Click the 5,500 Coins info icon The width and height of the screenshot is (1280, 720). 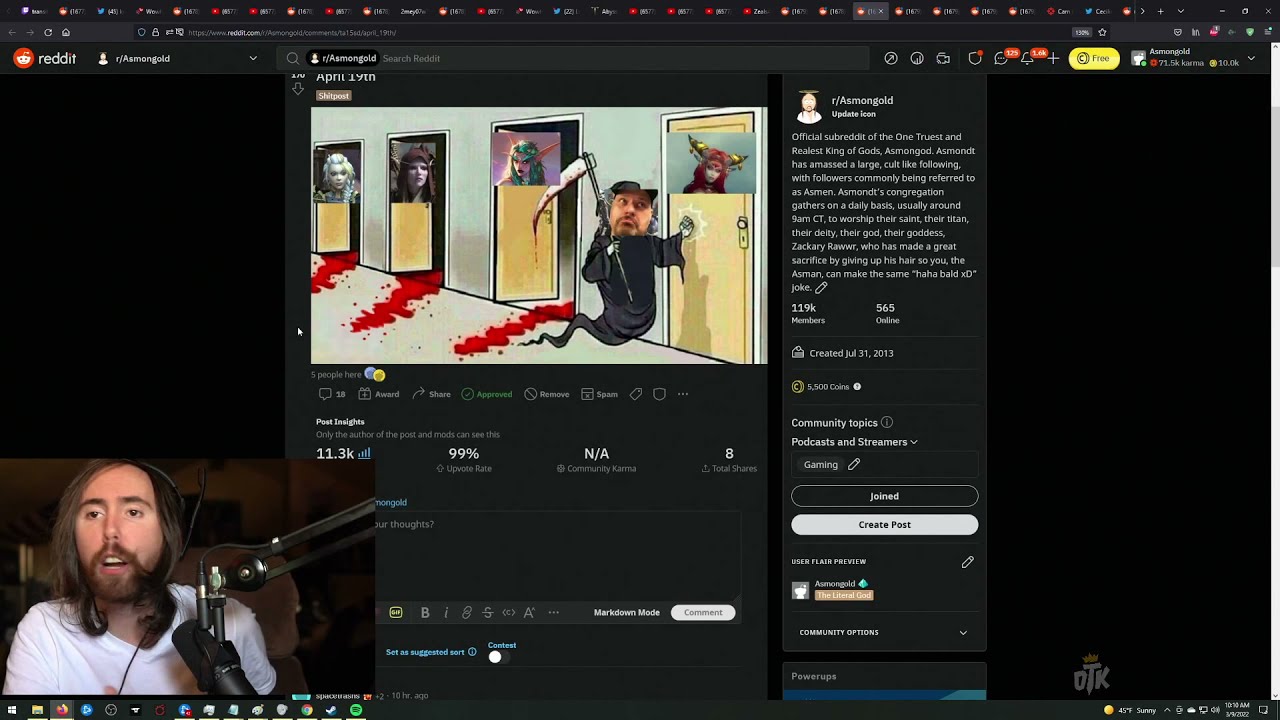[857, 387]
